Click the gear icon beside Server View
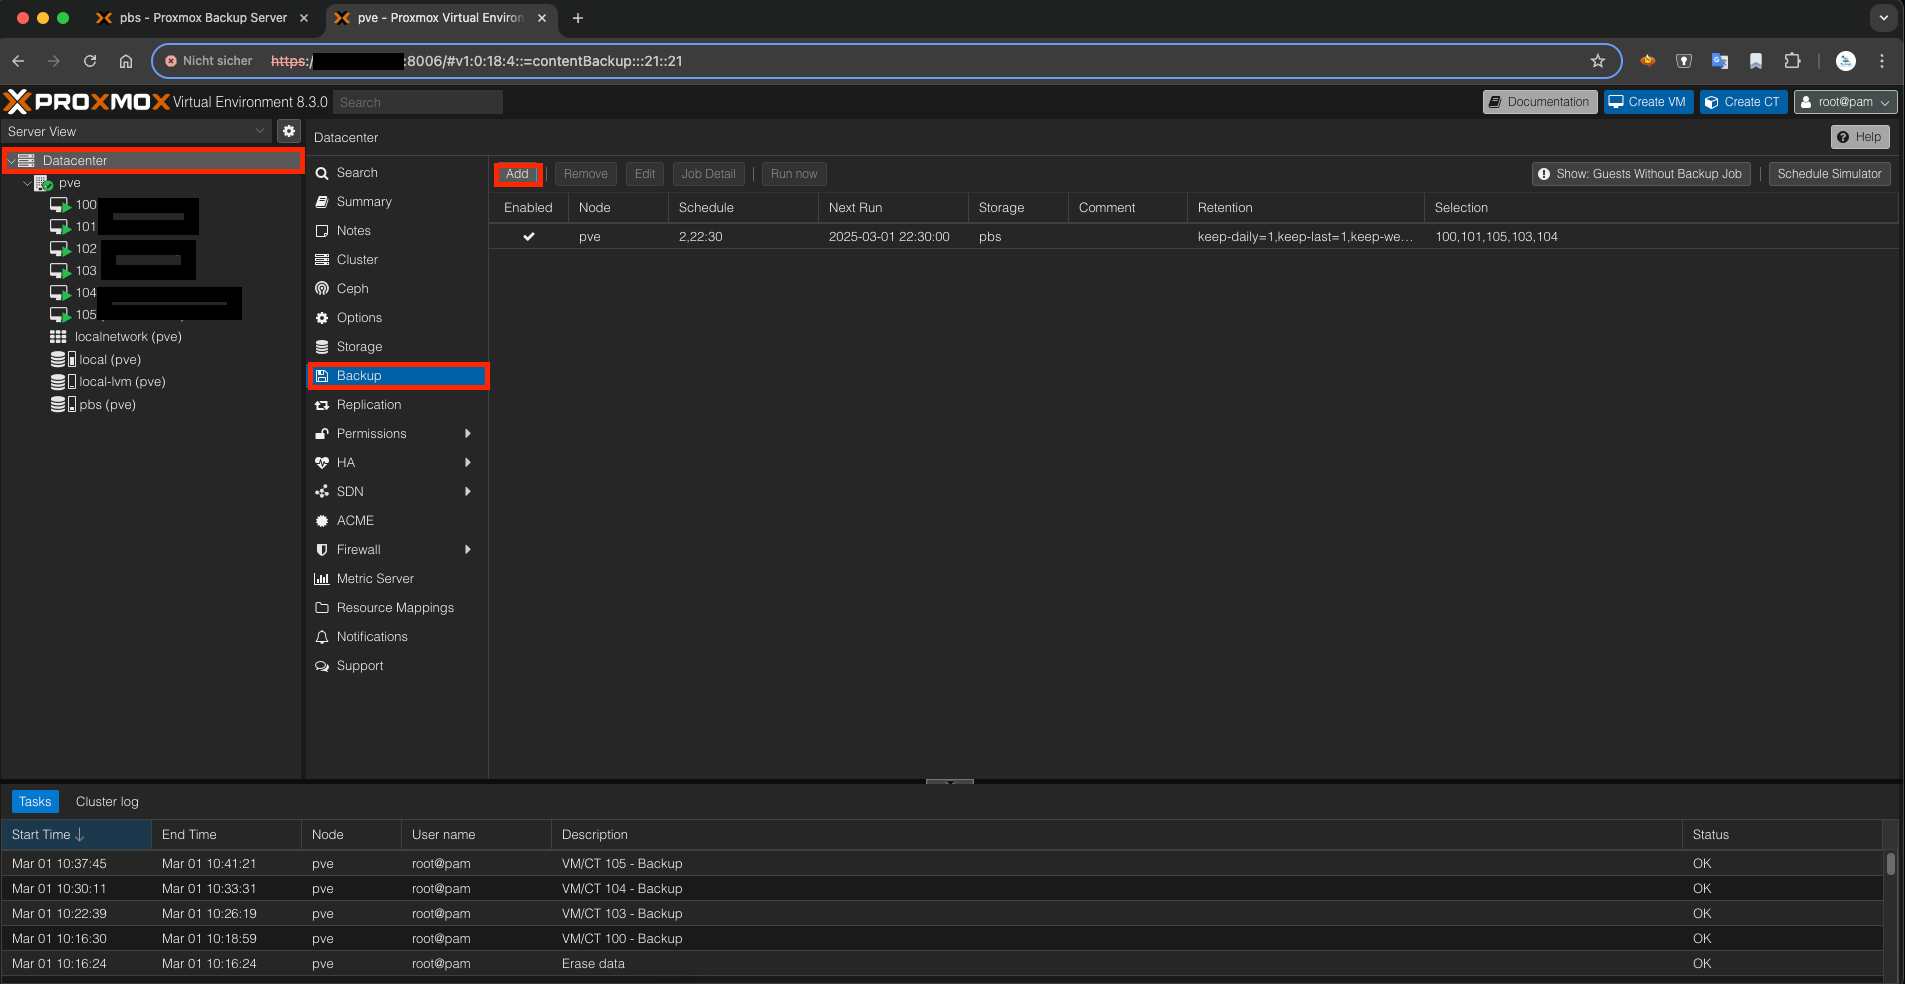 pyautogui.click(x=288, y=130)
